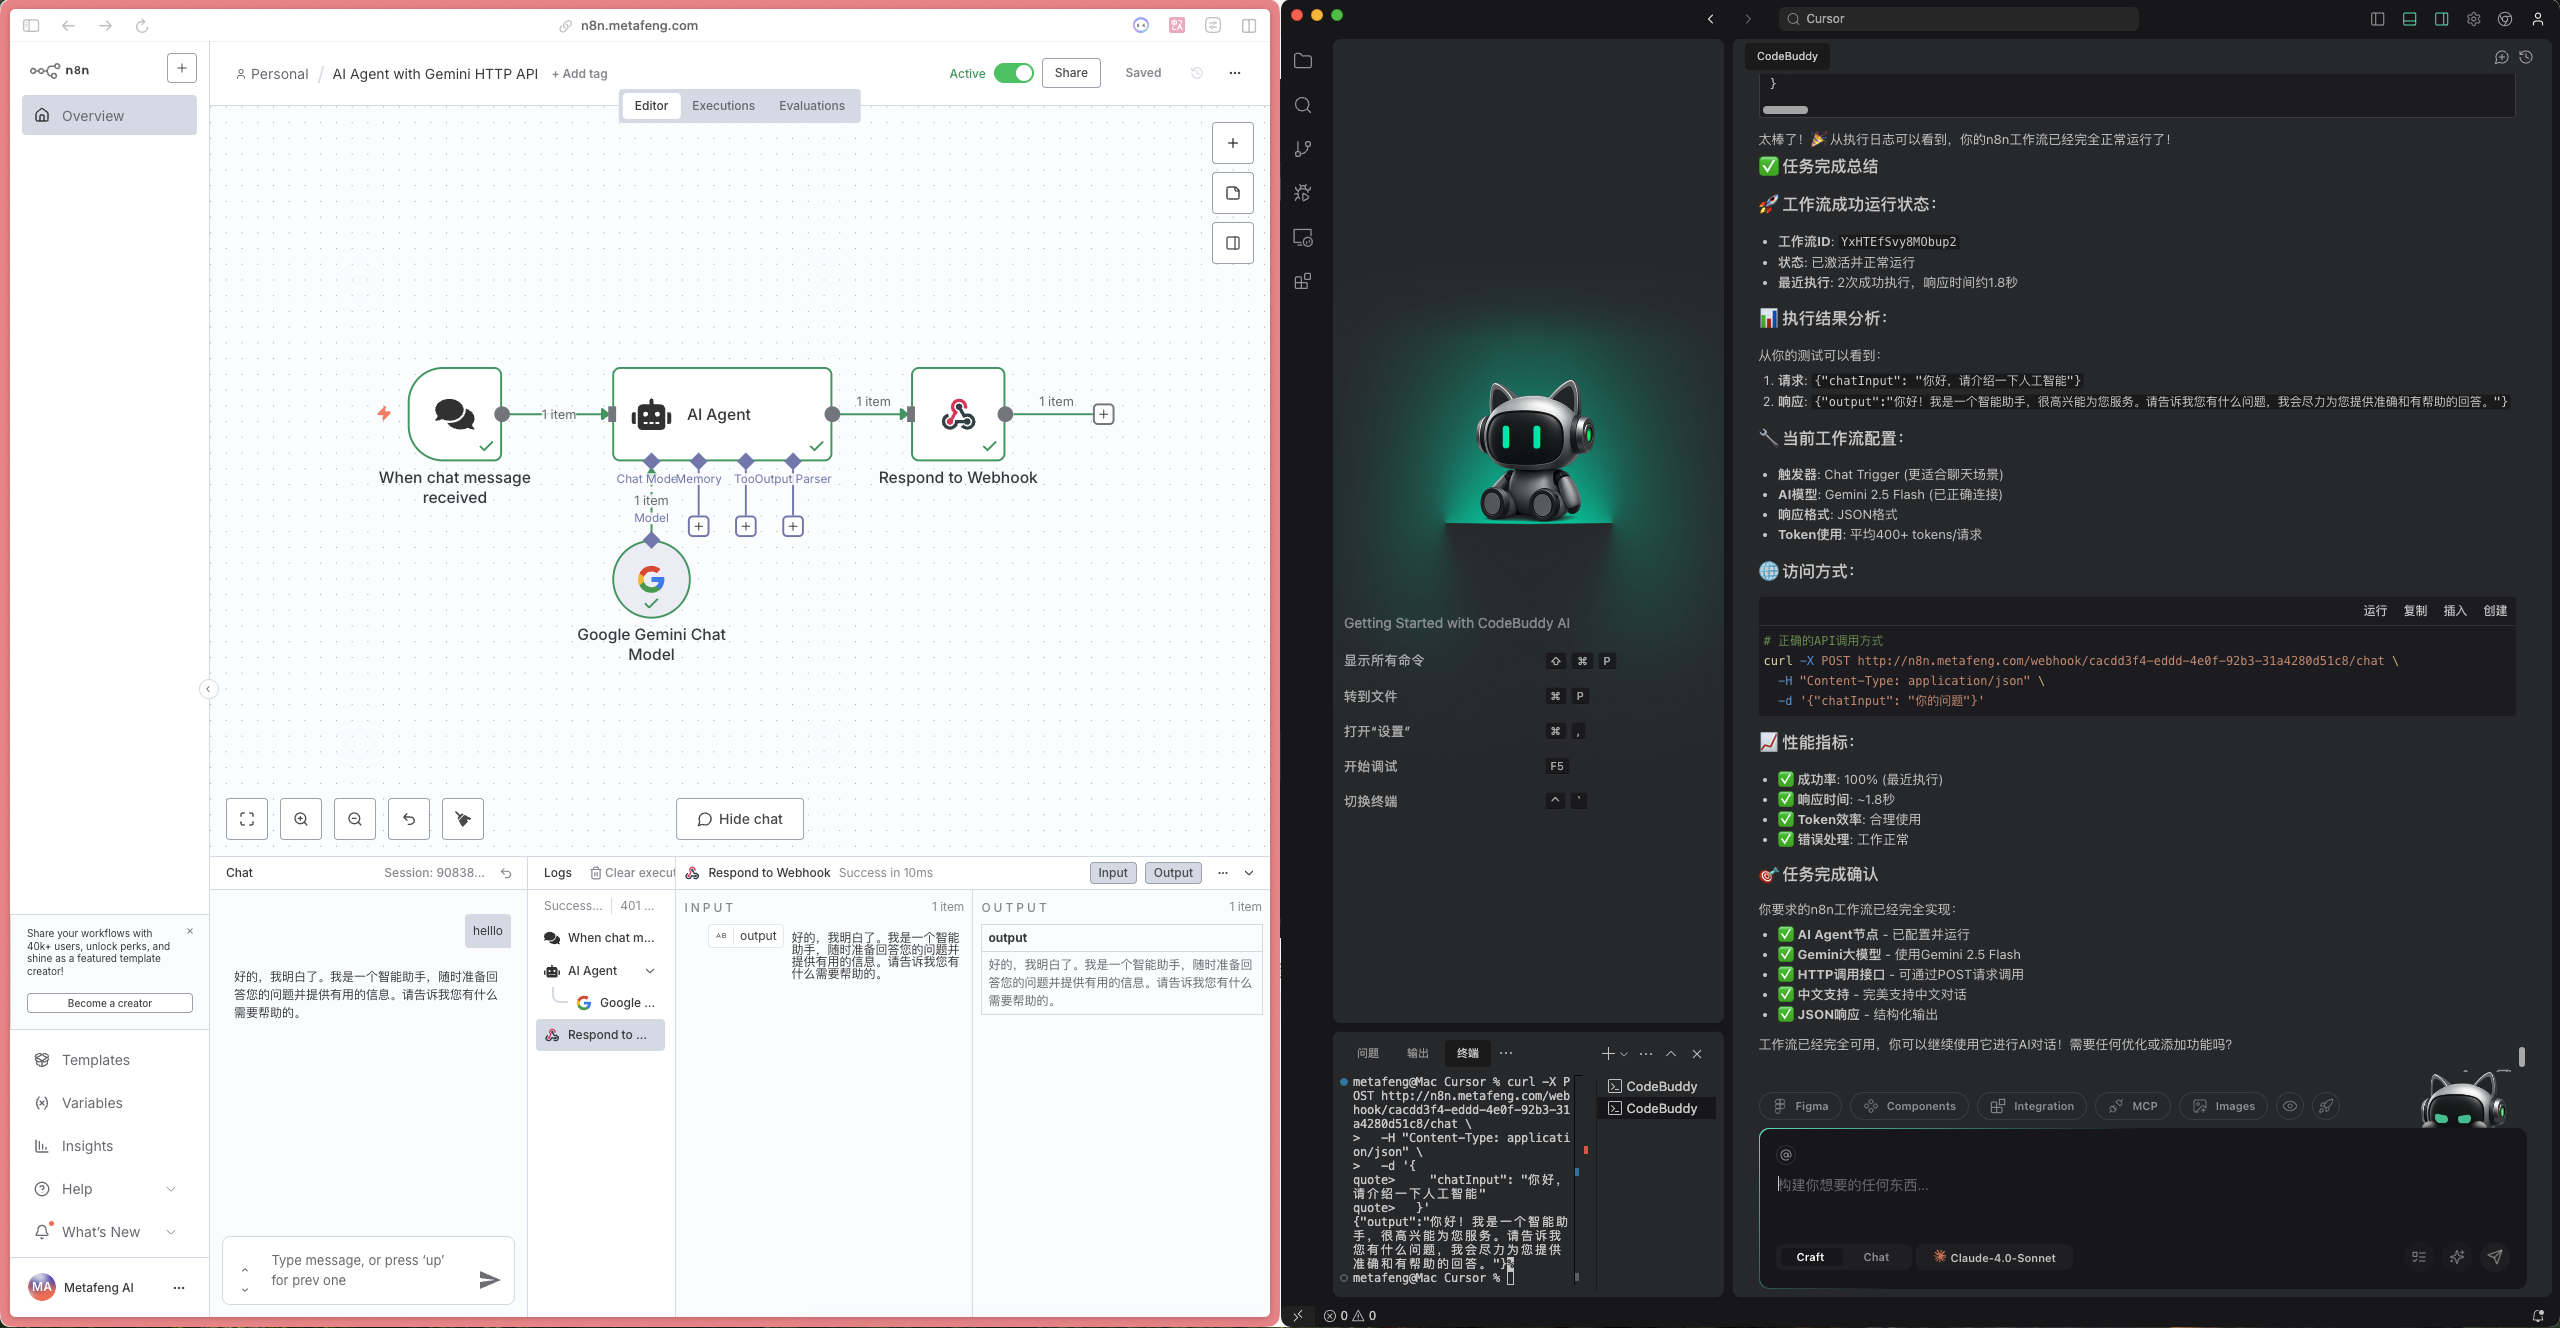Screen dimensions: 2560x1328
Task: Open the Explorer folder icon in Cursor
Action: click(x=1303, y=61)
